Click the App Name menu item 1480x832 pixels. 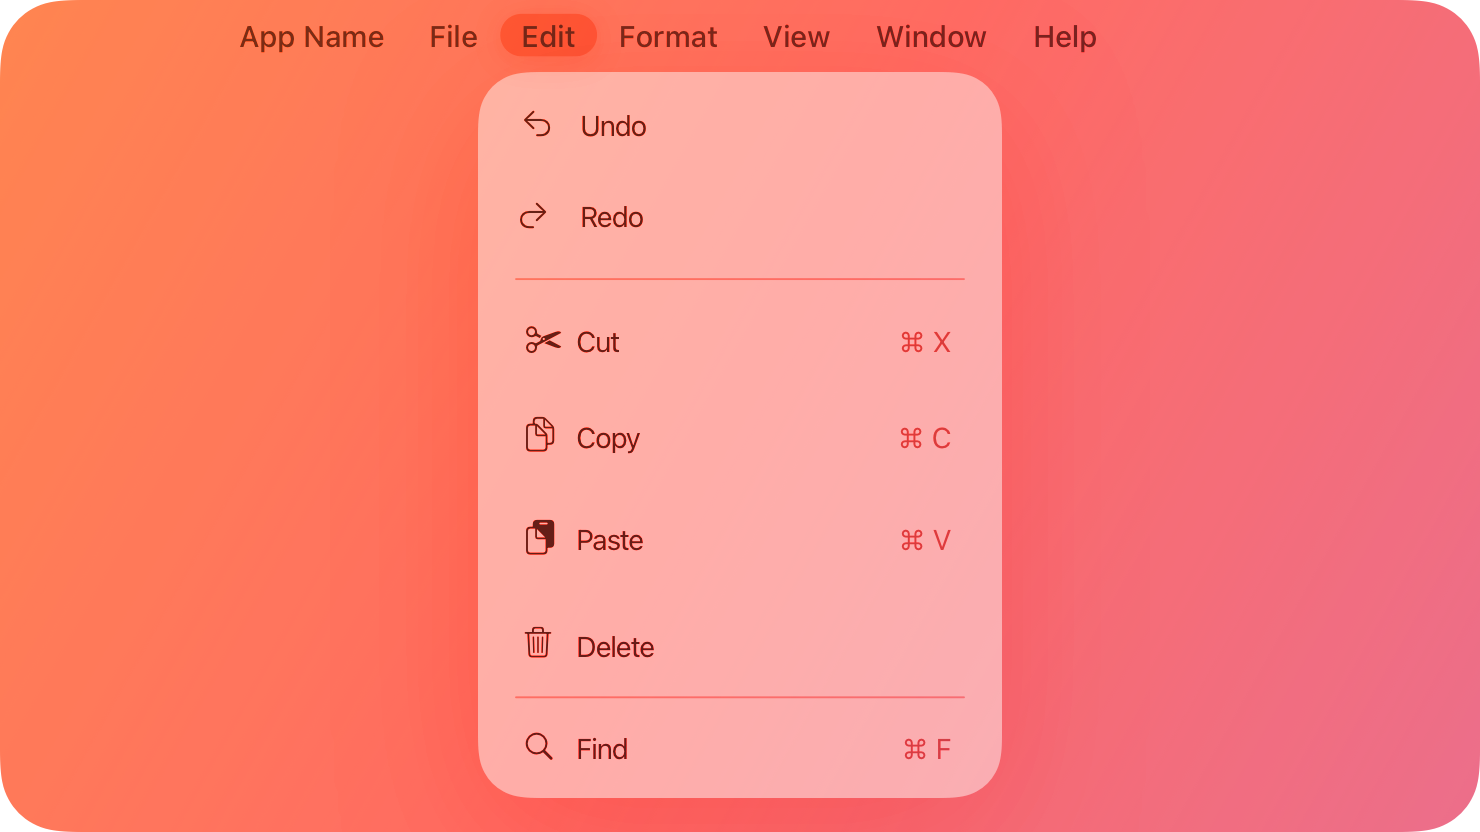[x=311, y=36]
